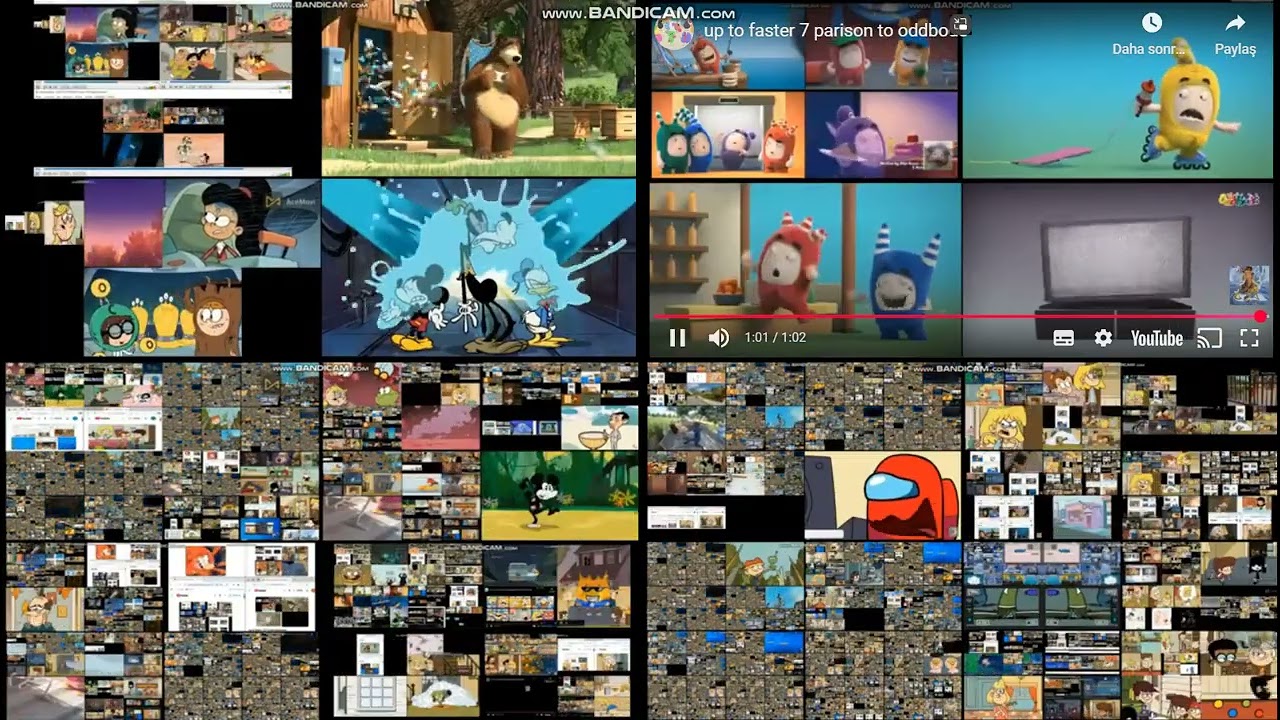Click the '1:01 / 1:02' time display
This screenshot has width=1280, height=720.
coord(775,338)
